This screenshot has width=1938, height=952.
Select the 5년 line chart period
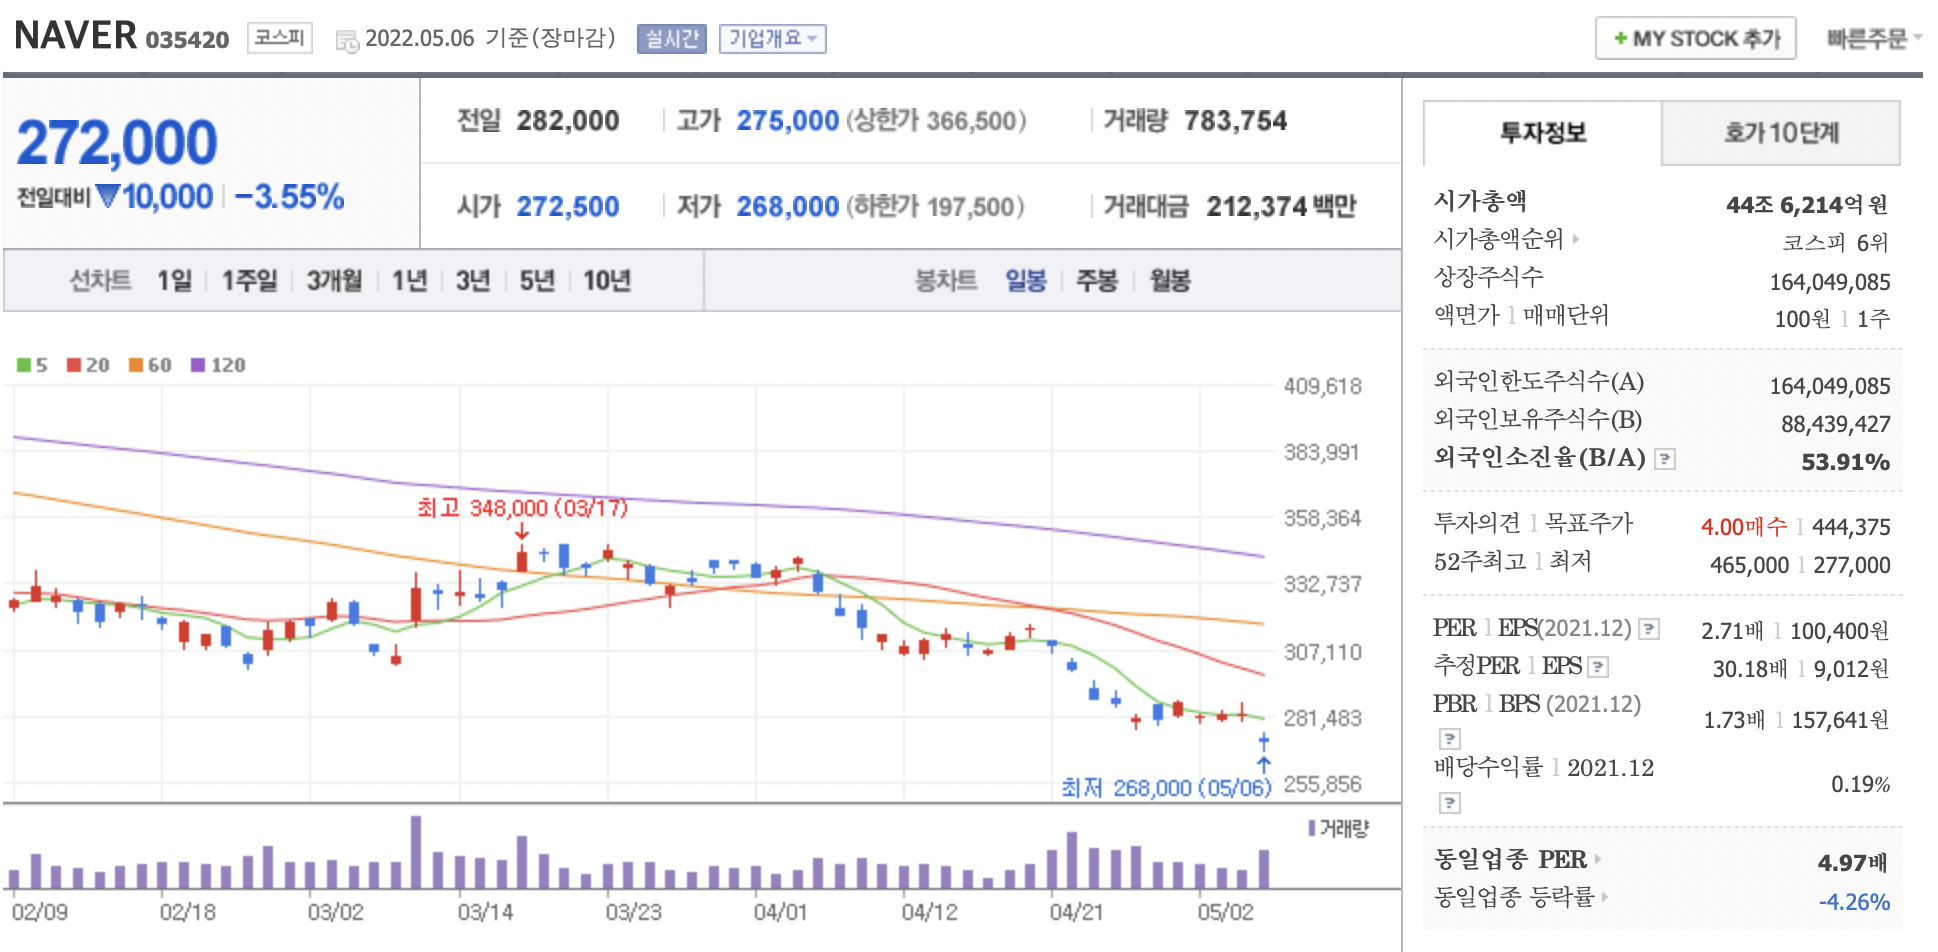click(537, 280)
